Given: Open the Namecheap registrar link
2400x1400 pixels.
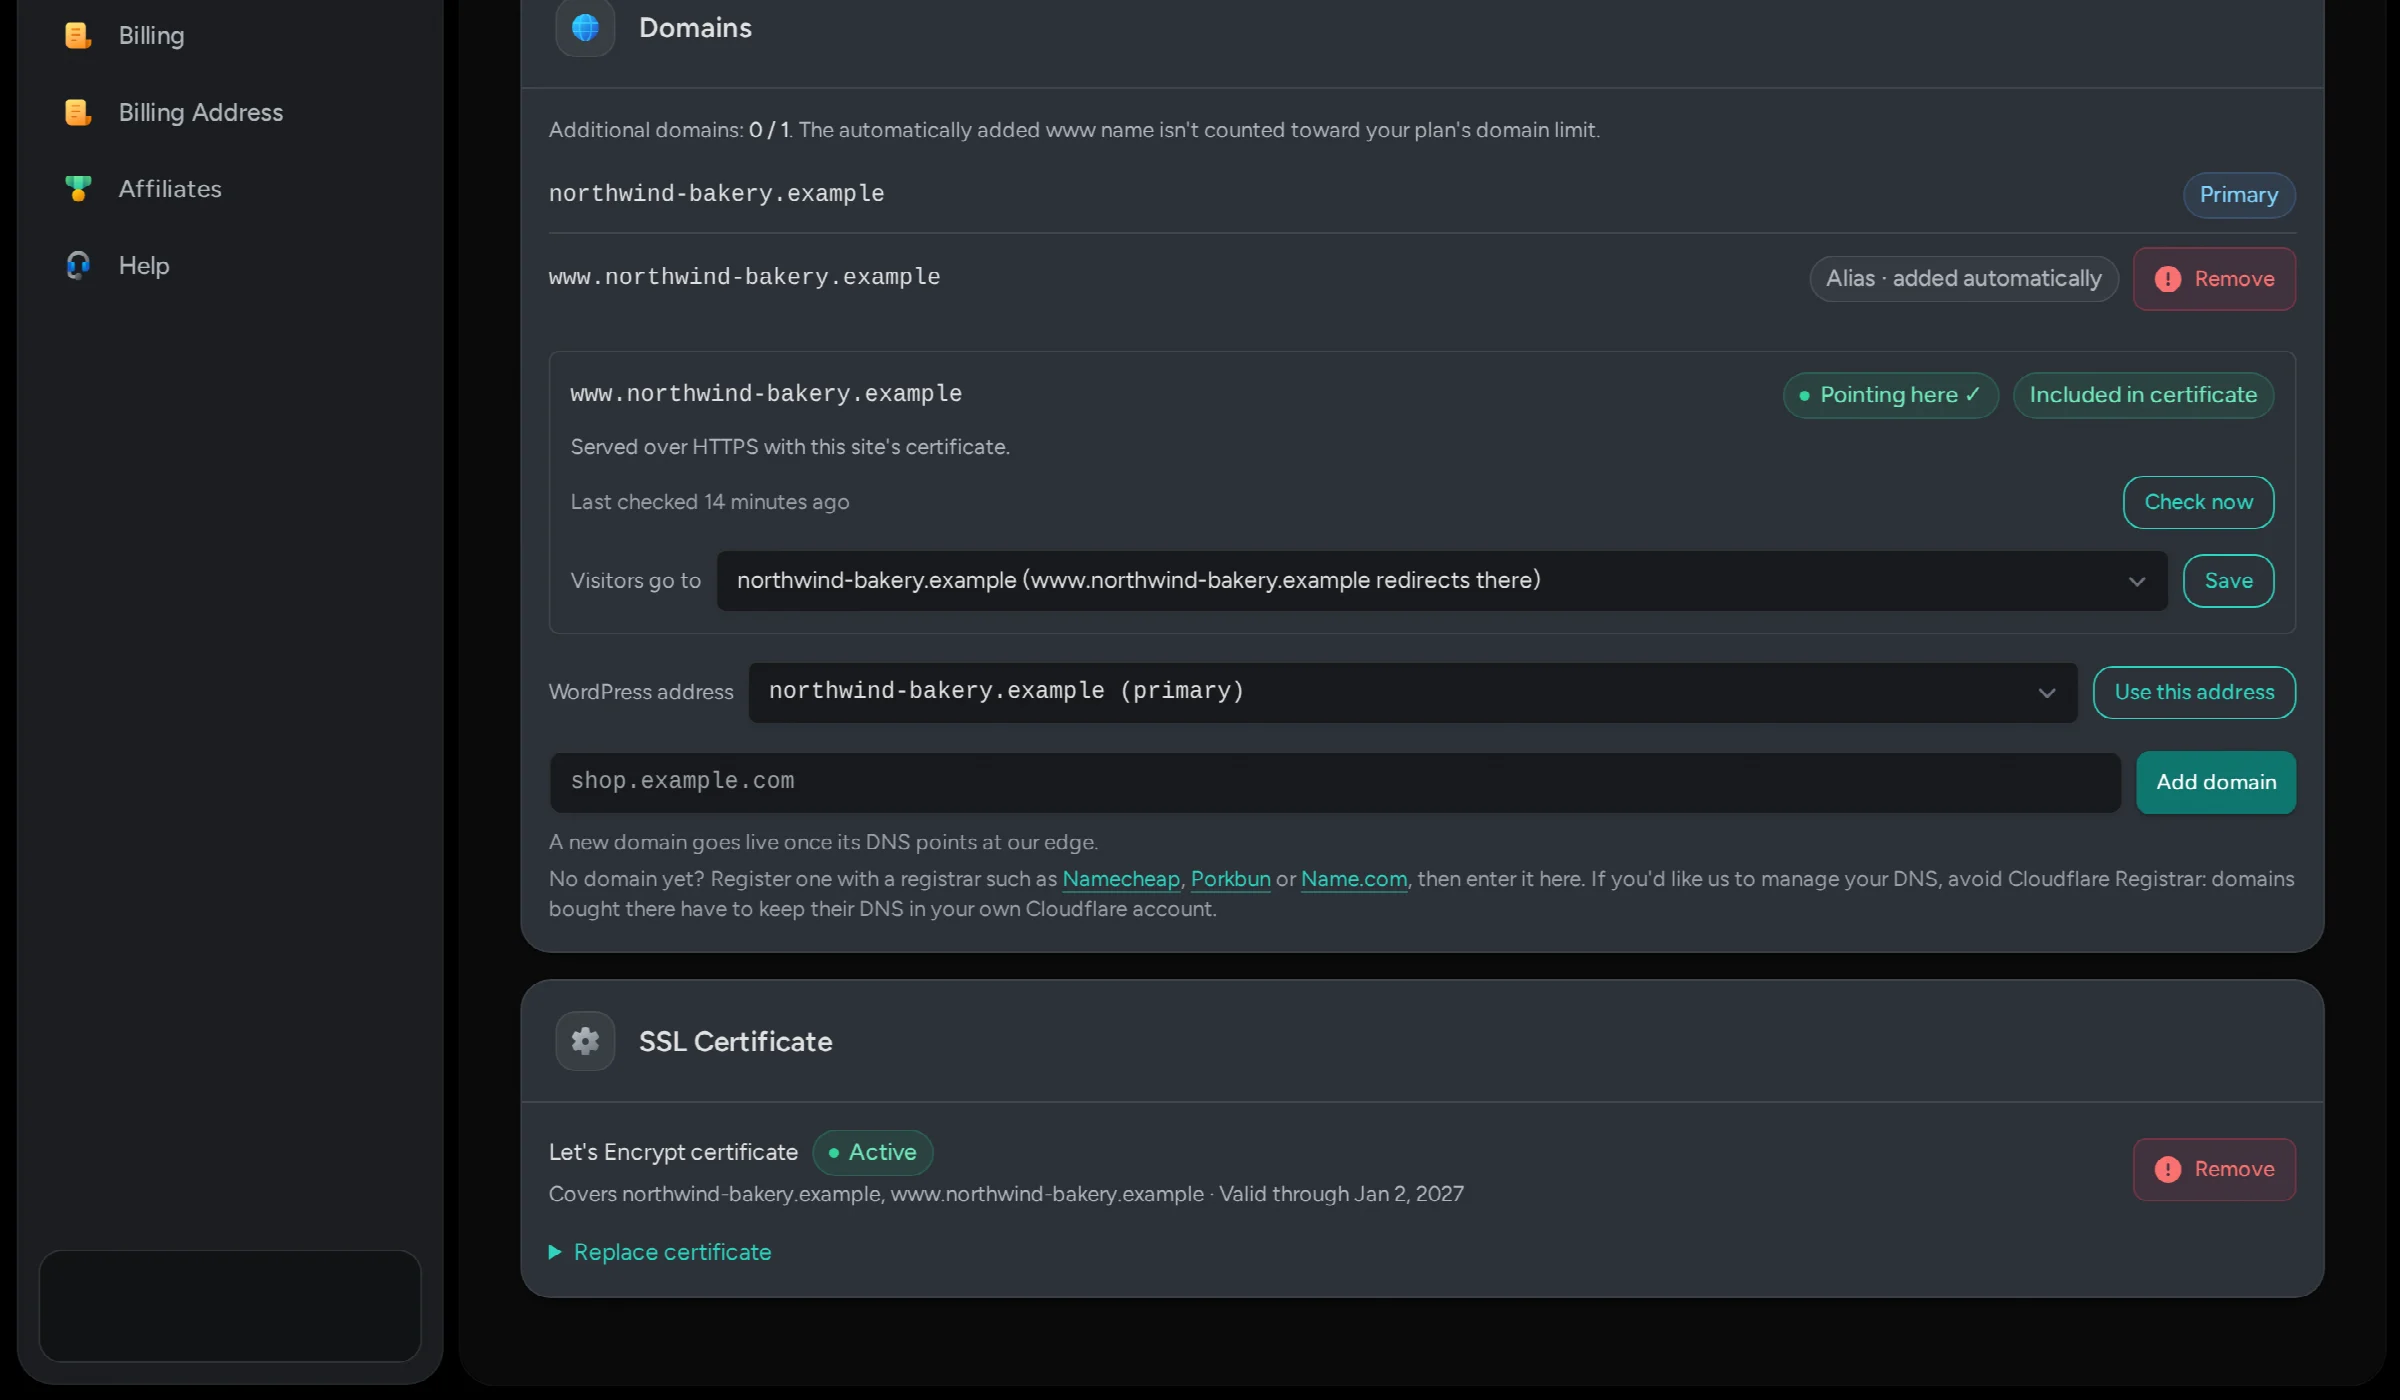Looking at the screenshot, I should point(1120,879).
